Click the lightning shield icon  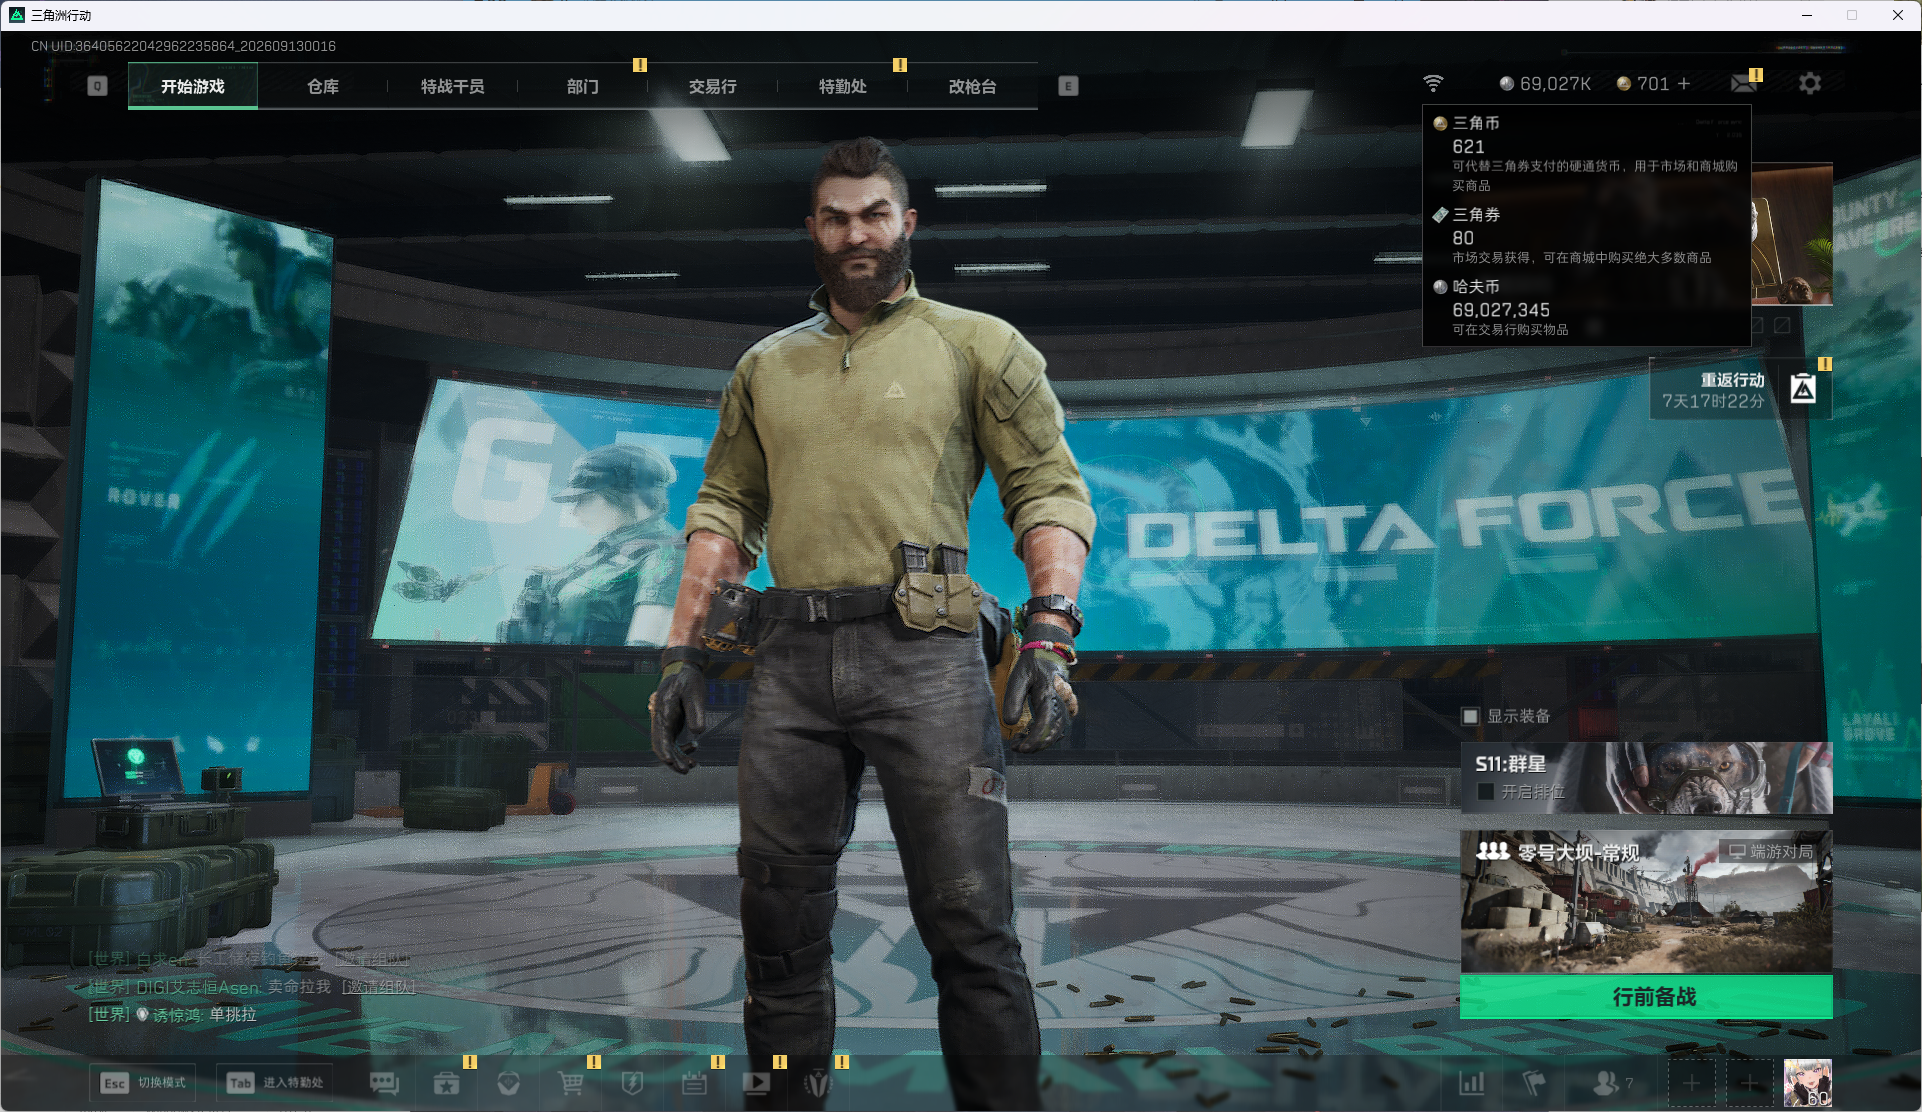632,1083
